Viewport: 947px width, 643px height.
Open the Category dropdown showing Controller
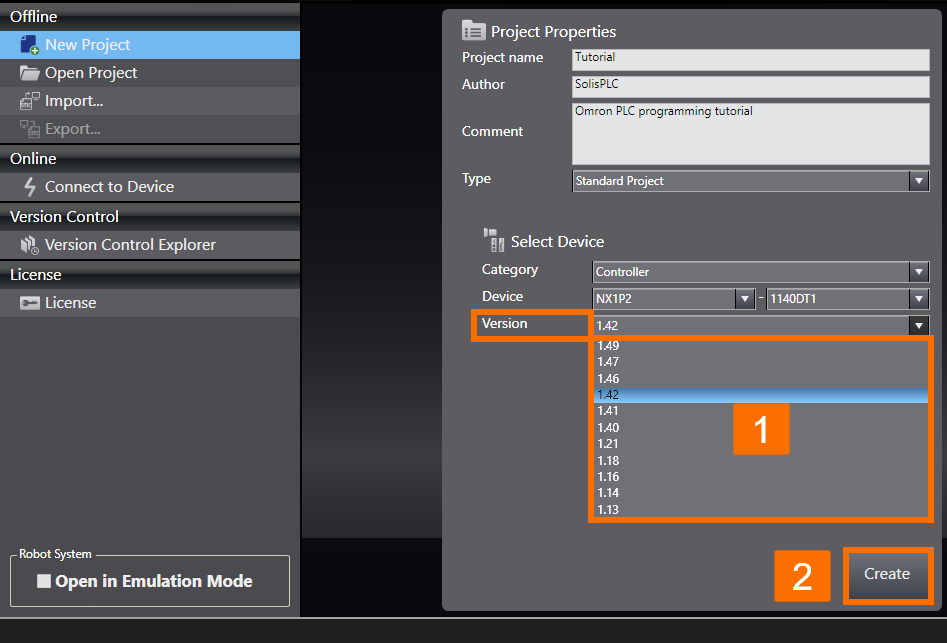coord(918,271)
